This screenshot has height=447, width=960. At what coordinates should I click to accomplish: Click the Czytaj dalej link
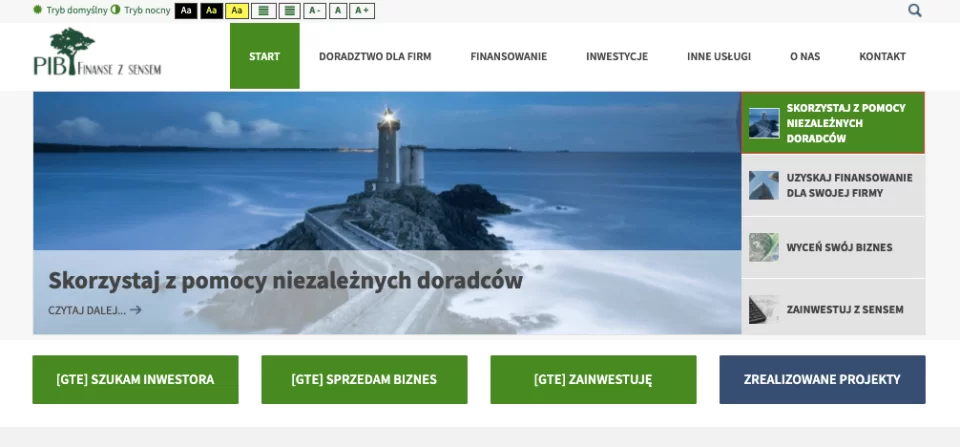pyautogui.click(x=94, y=310)
